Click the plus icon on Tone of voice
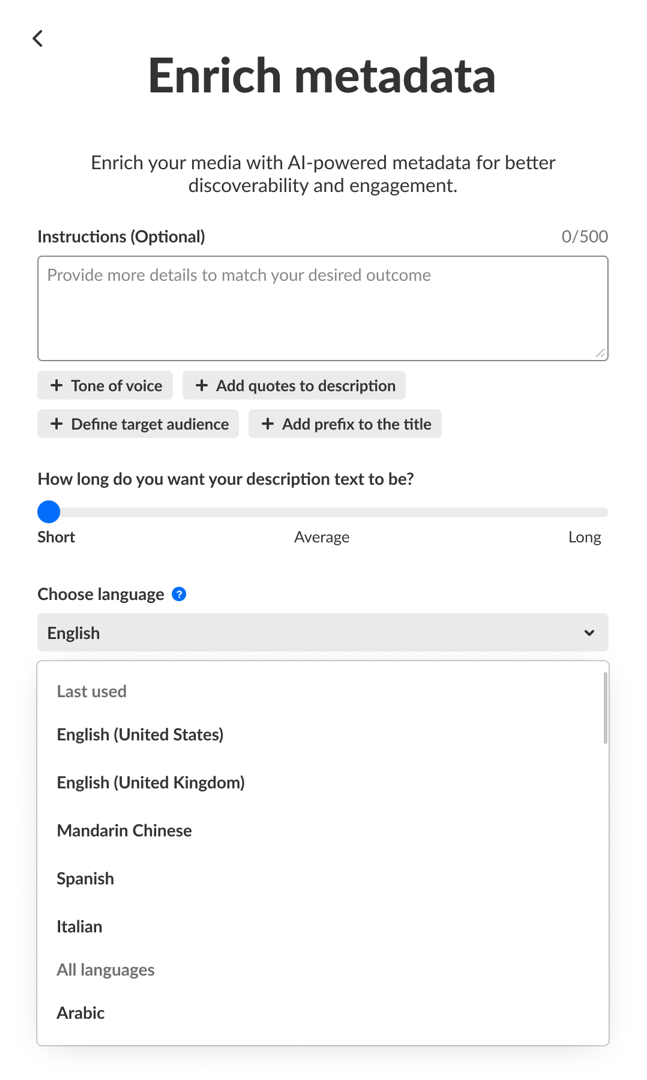 click(56, 386)
